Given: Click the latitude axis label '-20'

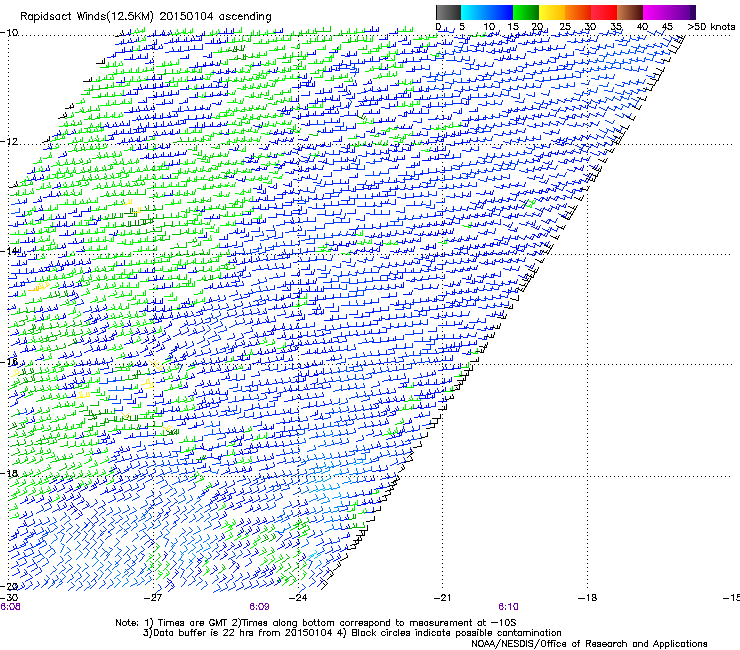Looking at the screenshot, I should pyautogui.click(x=9, y=586).
